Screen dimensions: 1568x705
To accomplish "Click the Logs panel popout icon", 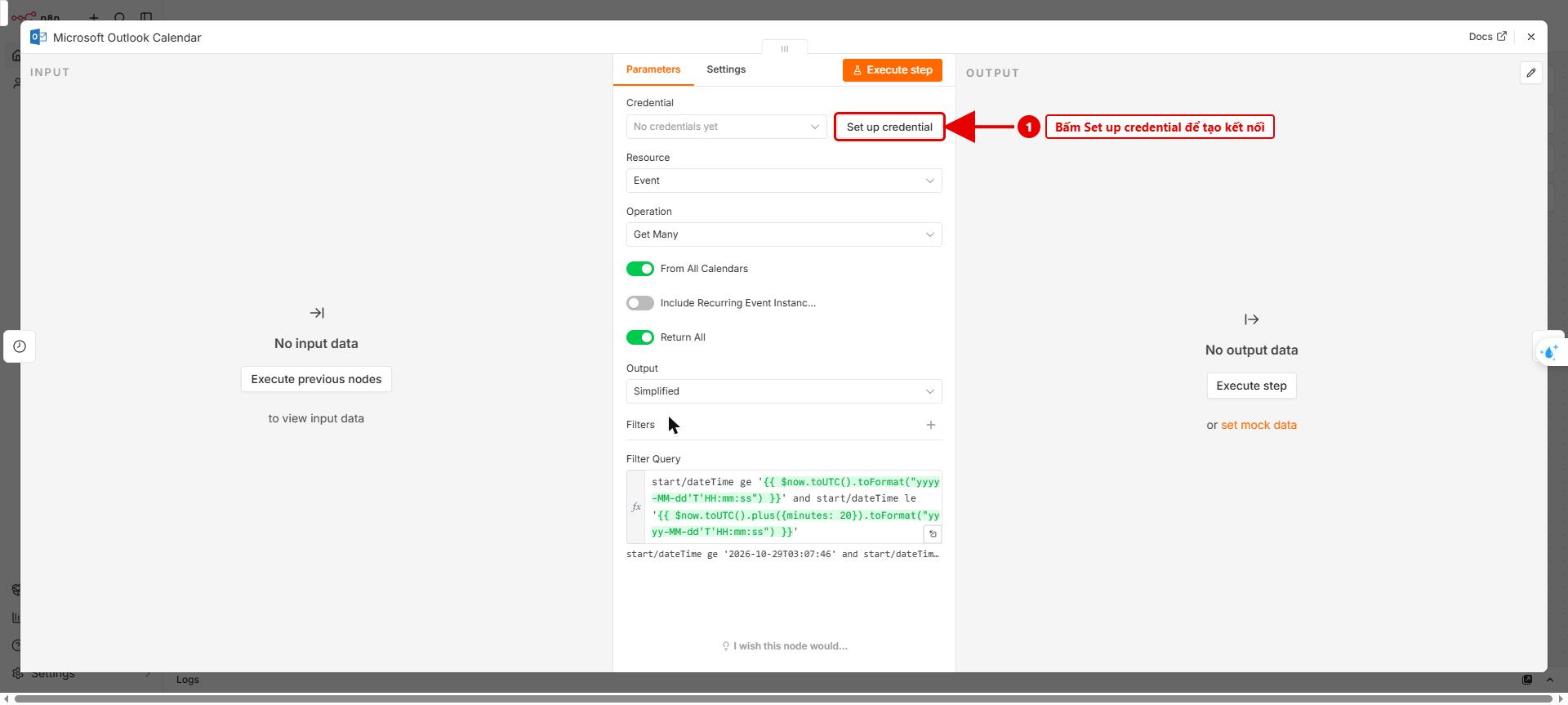I will [x=1527, y=680].
